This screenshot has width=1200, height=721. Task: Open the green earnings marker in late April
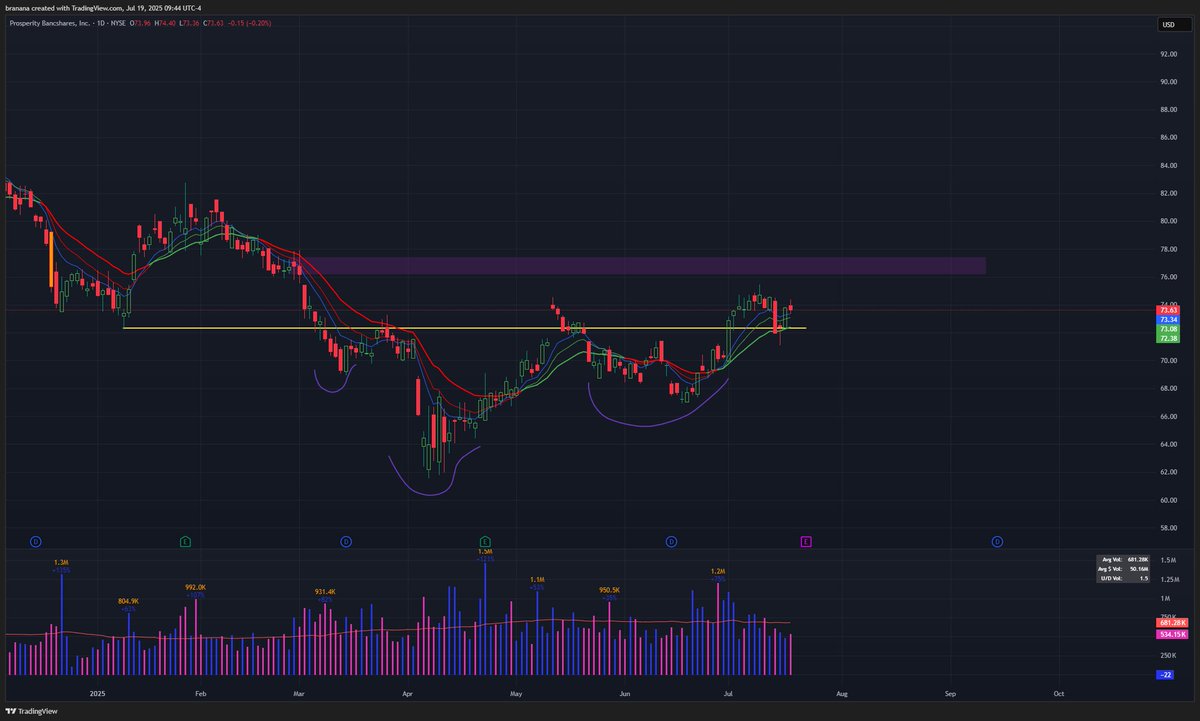(x=485, y=541)
